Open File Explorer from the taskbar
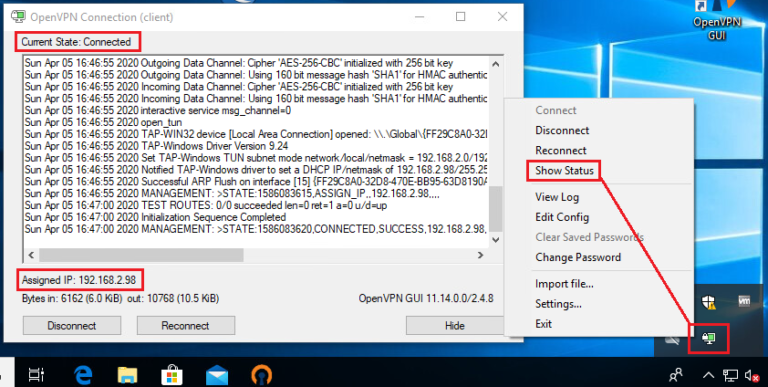 click(127, 375)
